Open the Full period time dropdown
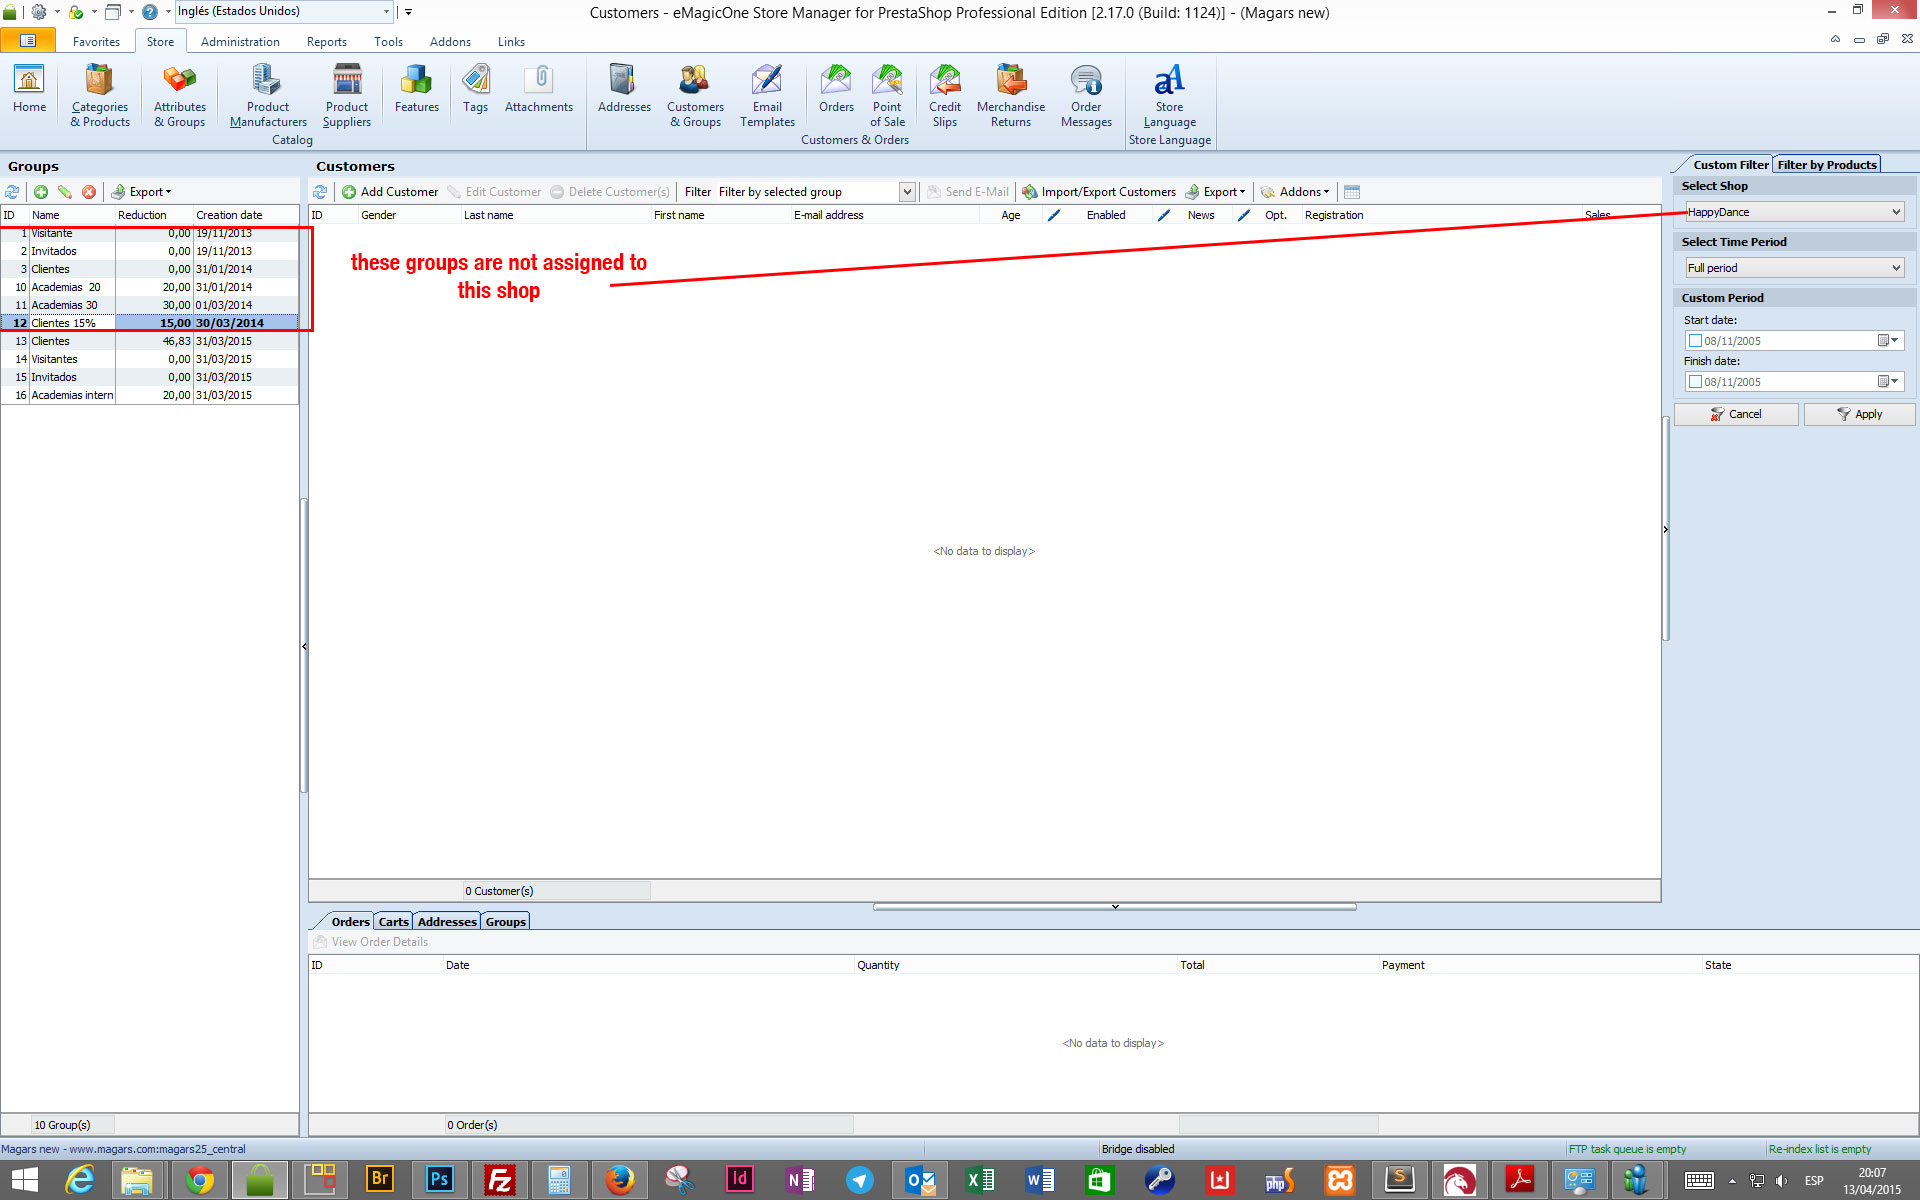The height and width of the screenshot is (1200, 1920). (x=1795, y=268)
